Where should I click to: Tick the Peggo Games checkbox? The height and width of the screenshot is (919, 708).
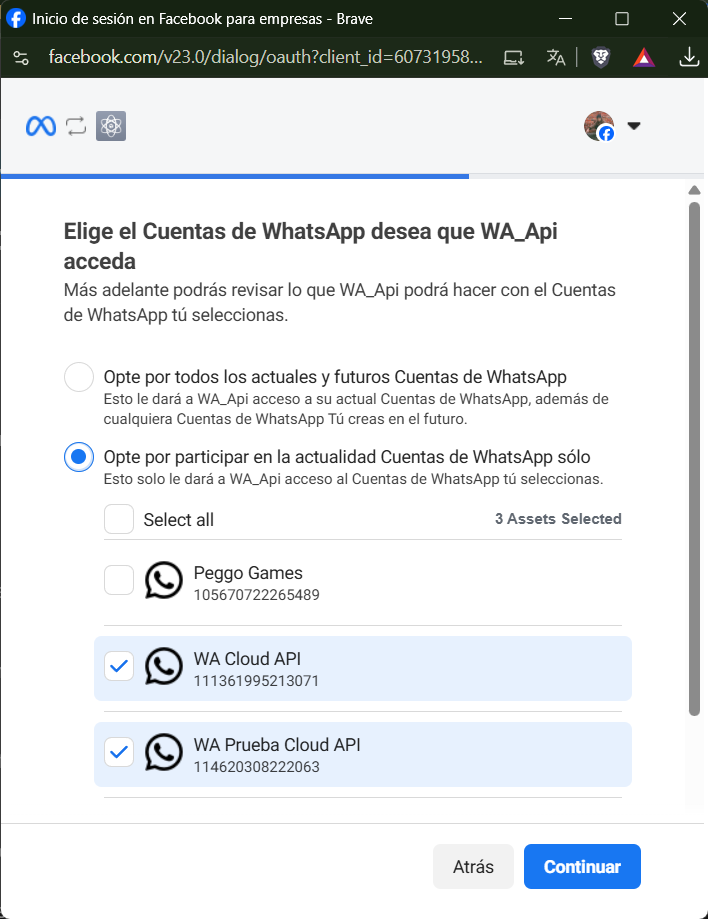[x=119, y=580]
